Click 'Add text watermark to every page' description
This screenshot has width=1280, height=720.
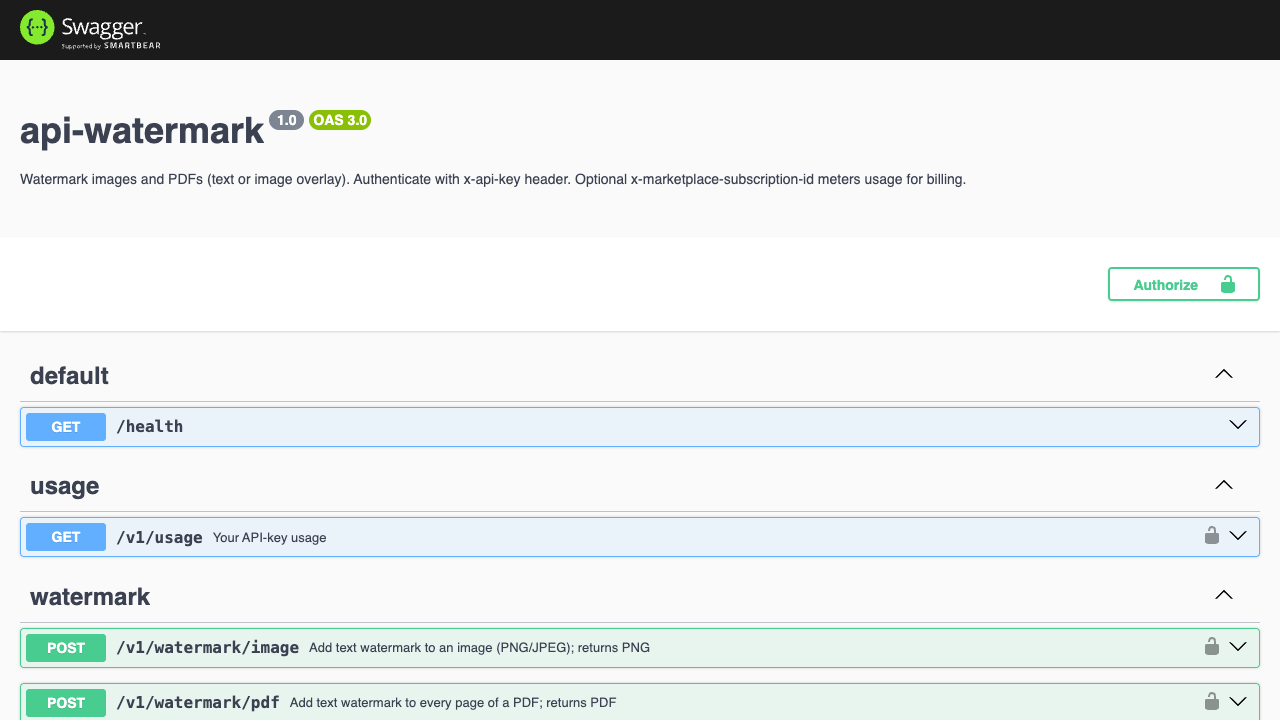pyautogui.click(x=453, y=703)
